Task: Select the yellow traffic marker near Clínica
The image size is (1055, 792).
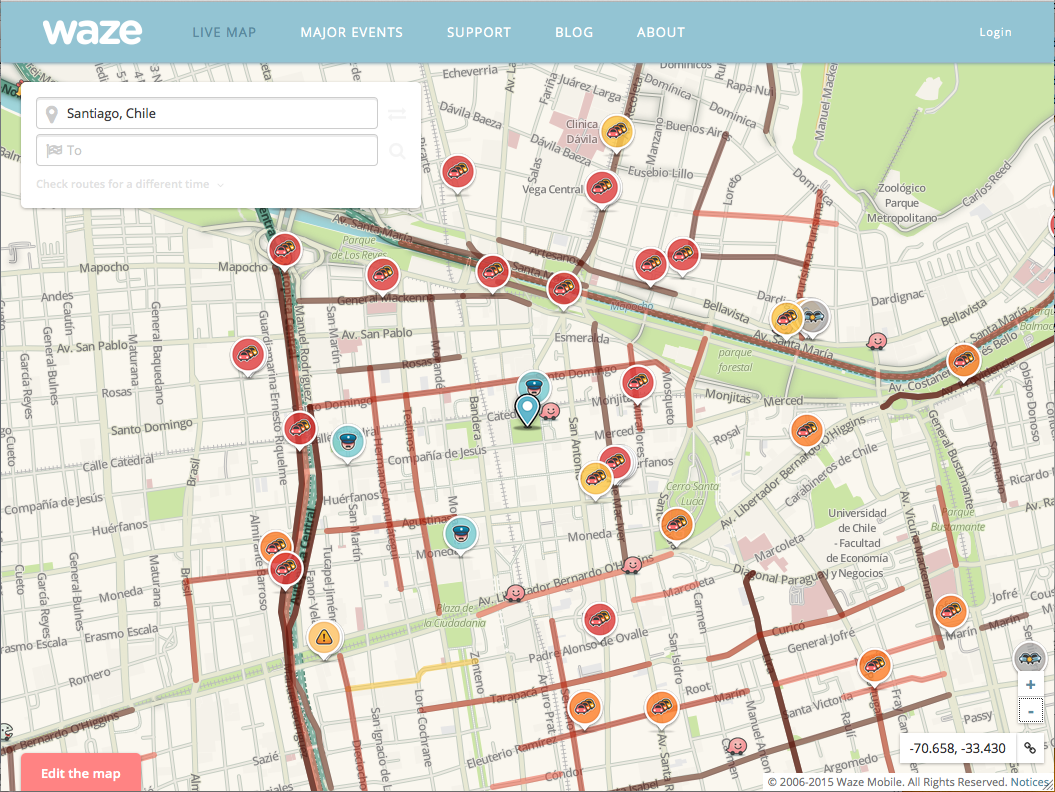Action: [x=615, y=130]
